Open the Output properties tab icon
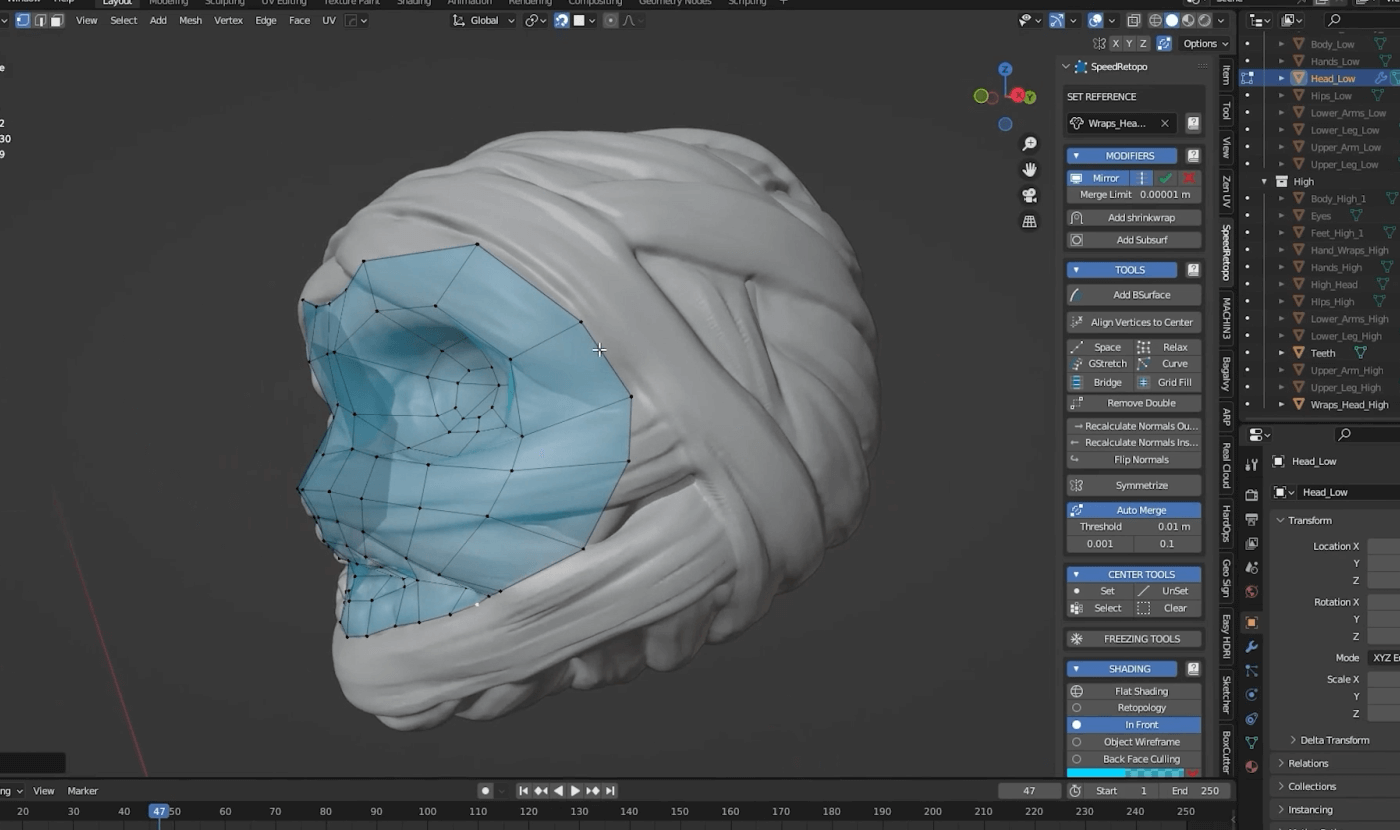 tap(1251, 519)
